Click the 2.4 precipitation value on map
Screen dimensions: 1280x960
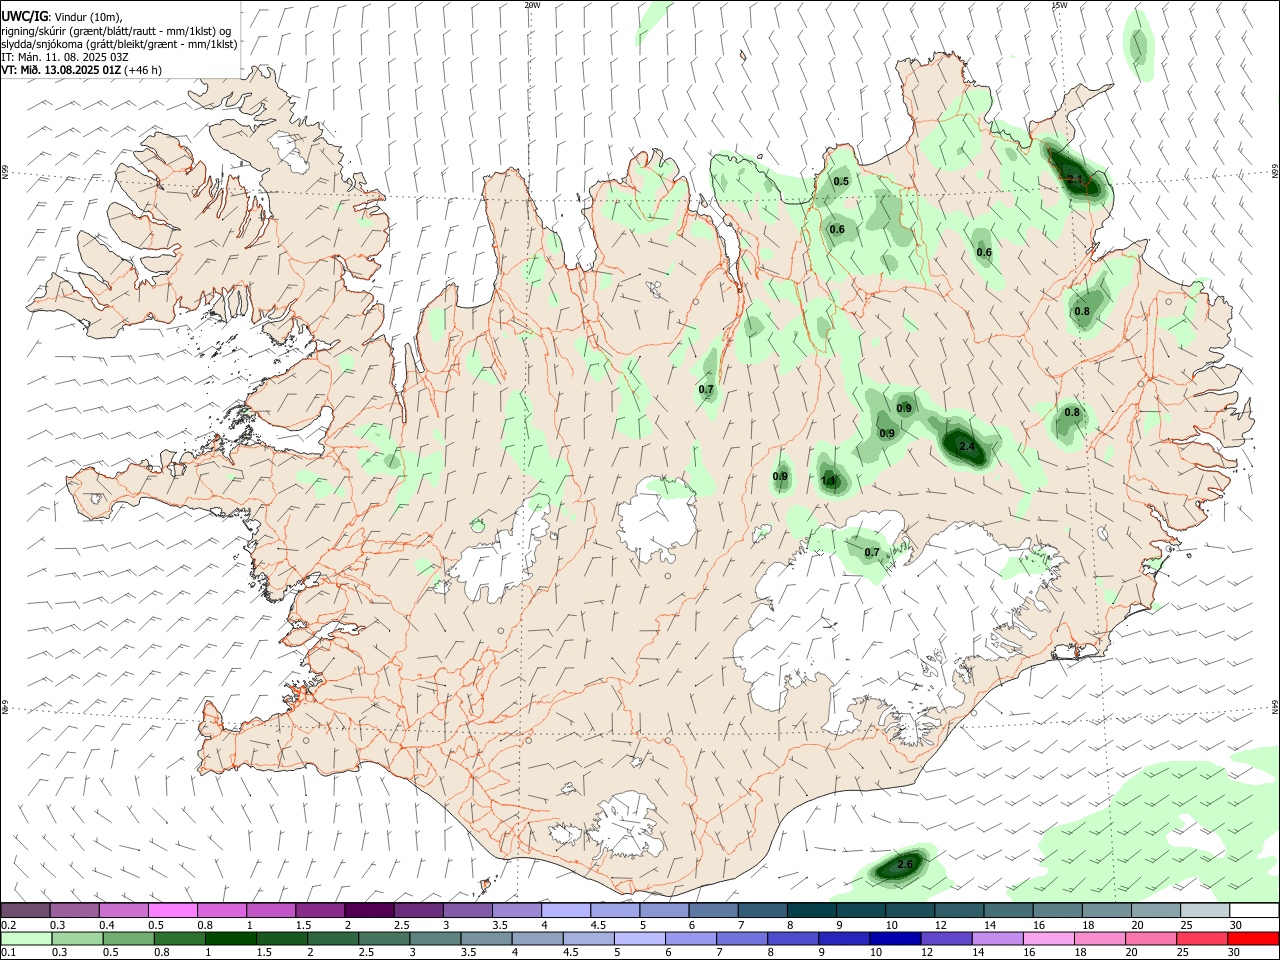(966, 446)
